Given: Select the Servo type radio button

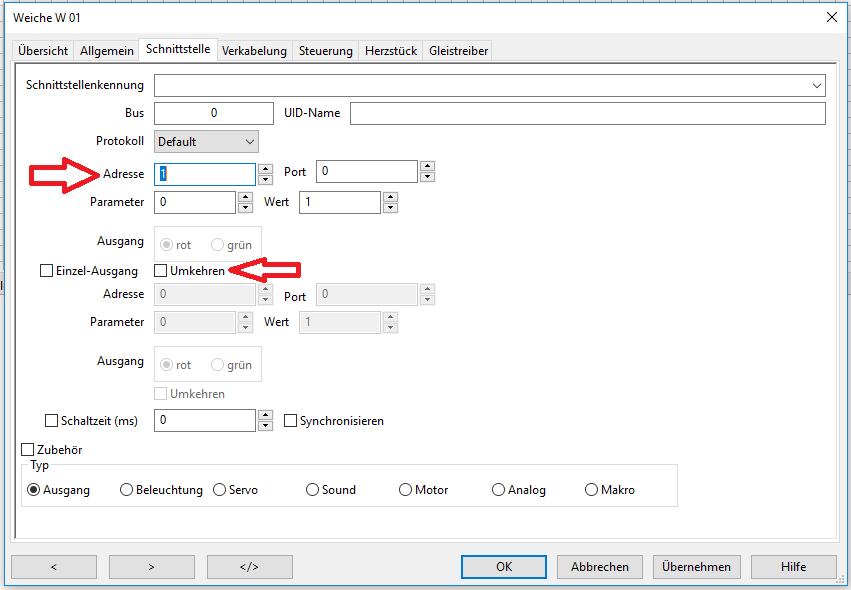Looking at the screenshot, I should coord(220,490).
